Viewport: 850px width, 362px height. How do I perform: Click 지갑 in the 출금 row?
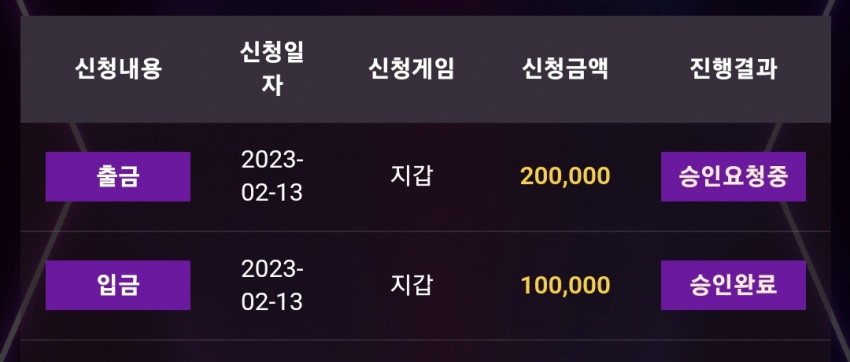[411, 177]
